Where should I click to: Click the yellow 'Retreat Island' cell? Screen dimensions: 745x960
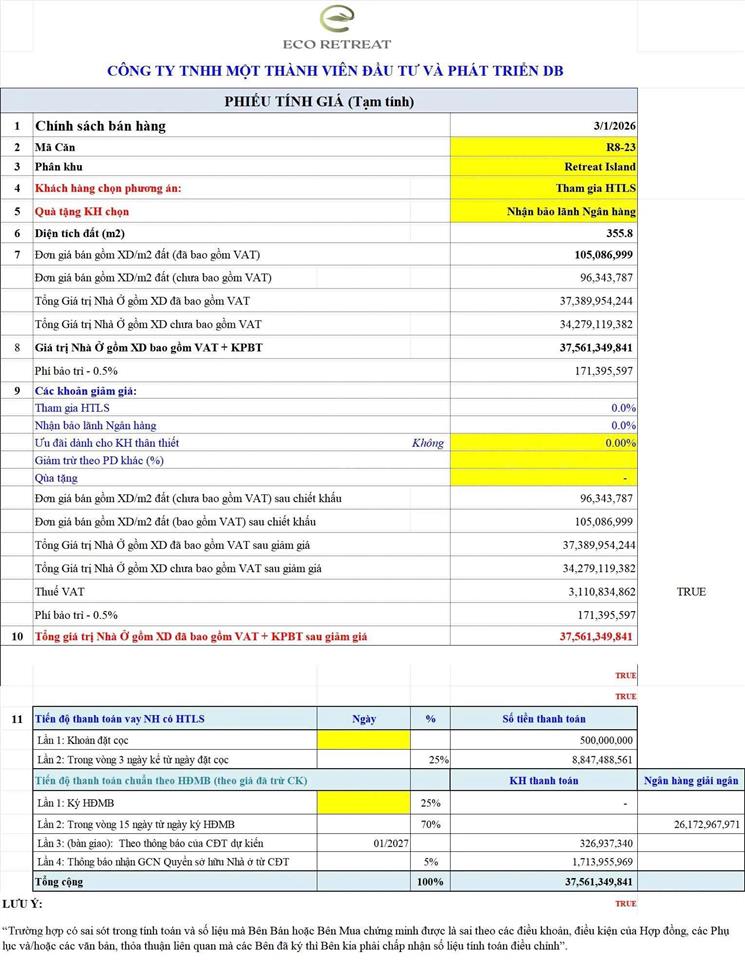[544, 167]
